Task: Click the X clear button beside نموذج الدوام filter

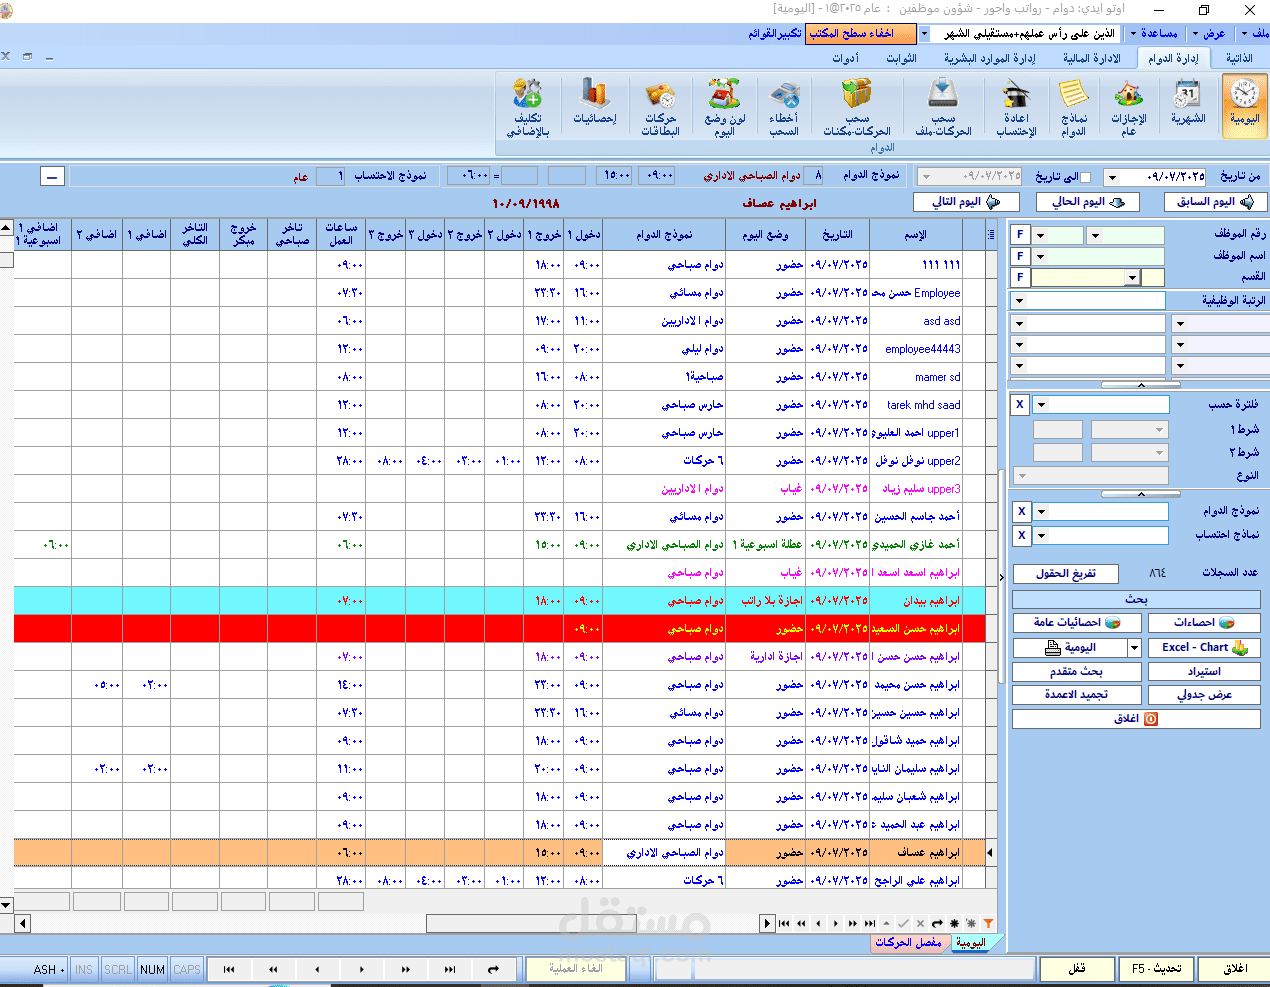Action: 1021,511
